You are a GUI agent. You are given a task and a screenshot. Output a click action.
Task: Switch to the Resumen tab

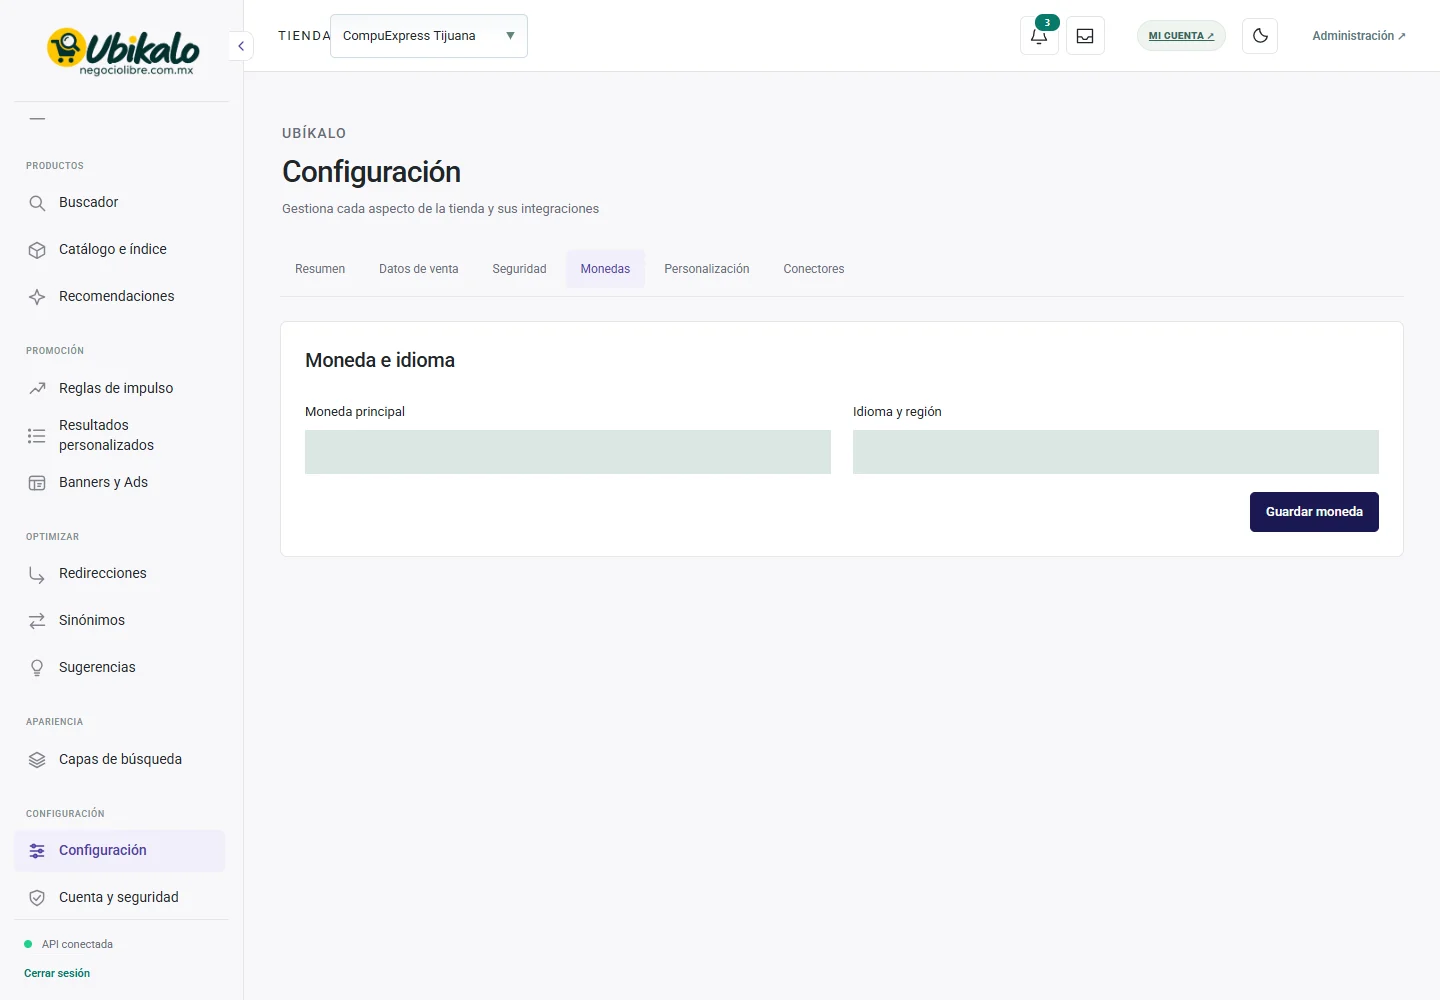(x=320, y=269)
